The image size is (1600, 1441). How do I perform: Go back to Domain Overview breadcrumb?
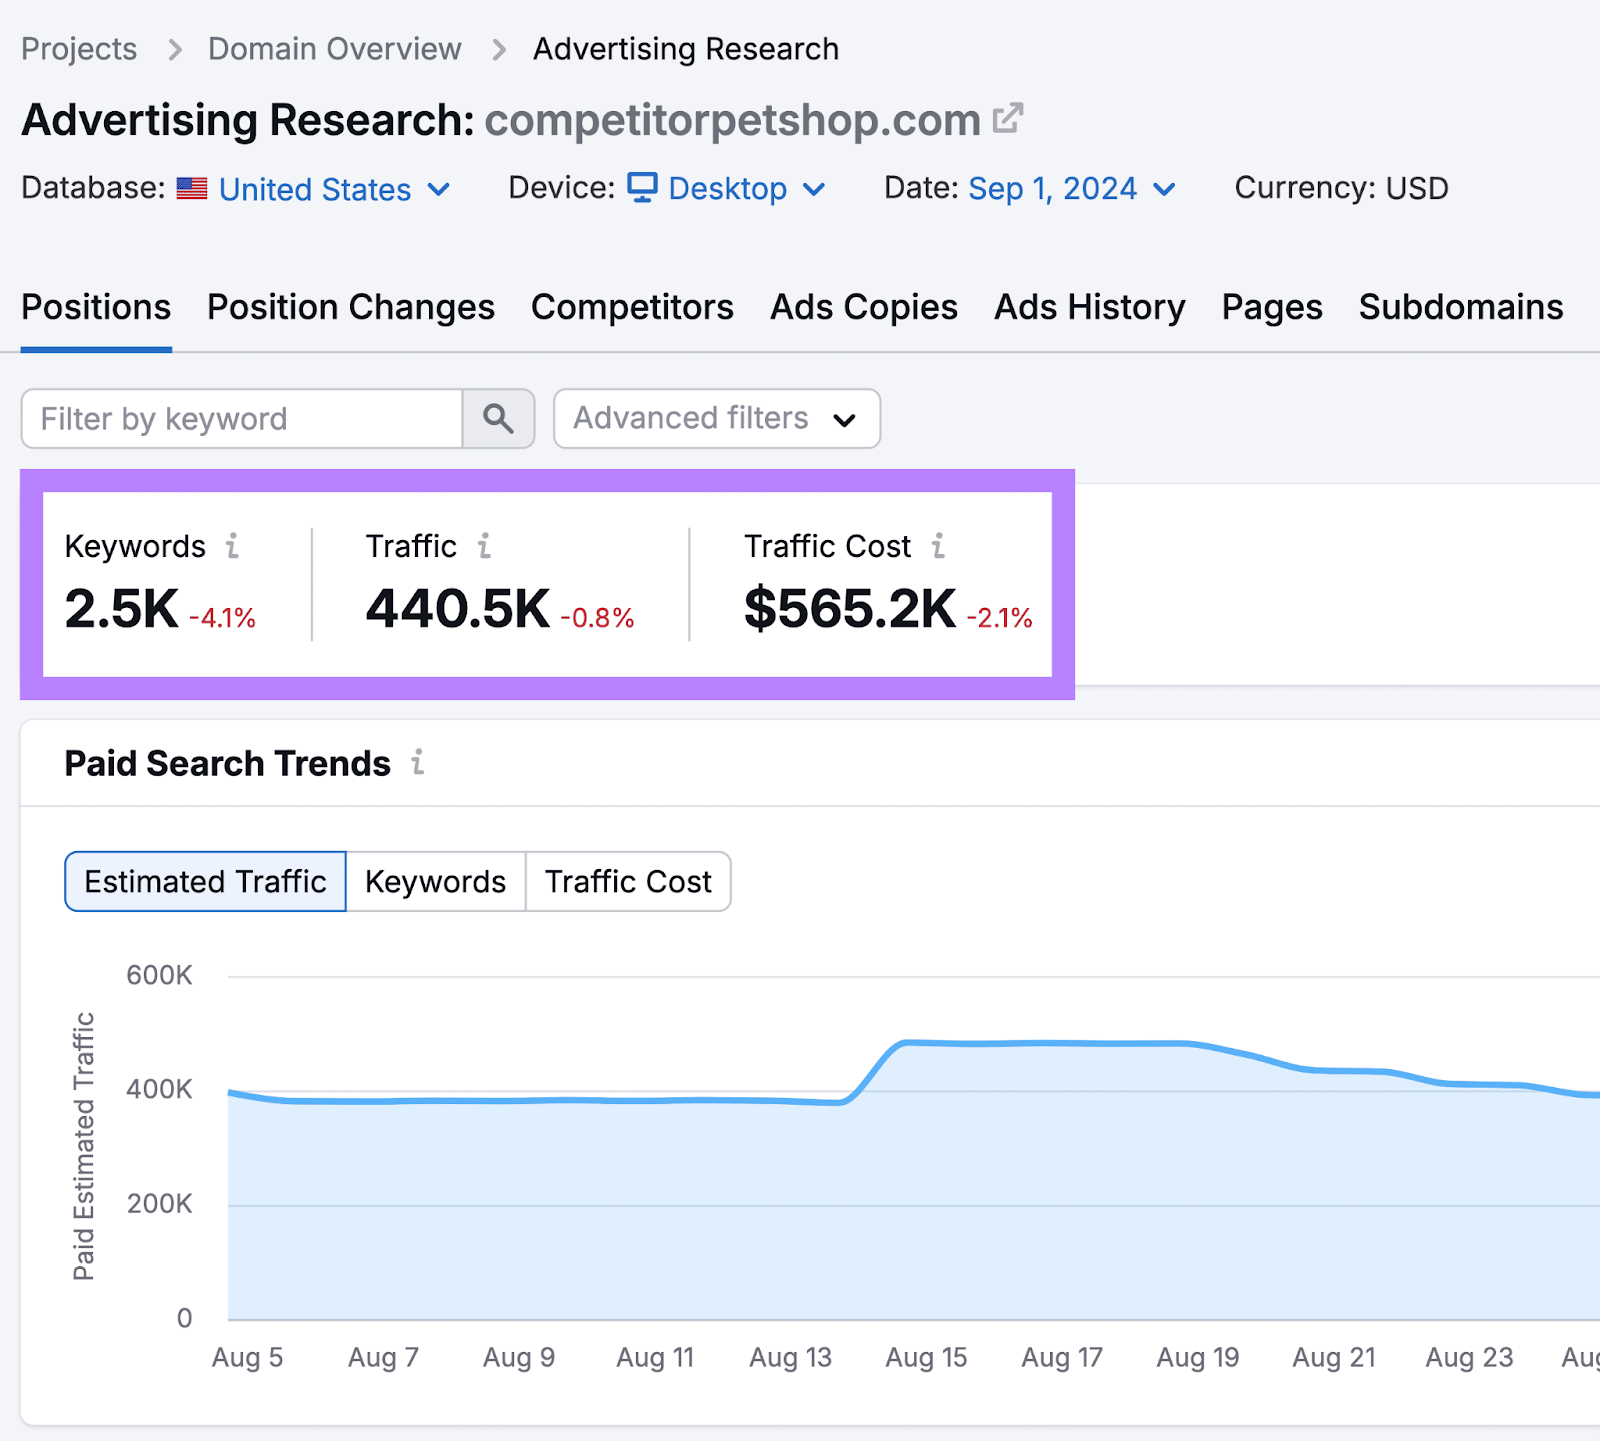click(333, 48)
